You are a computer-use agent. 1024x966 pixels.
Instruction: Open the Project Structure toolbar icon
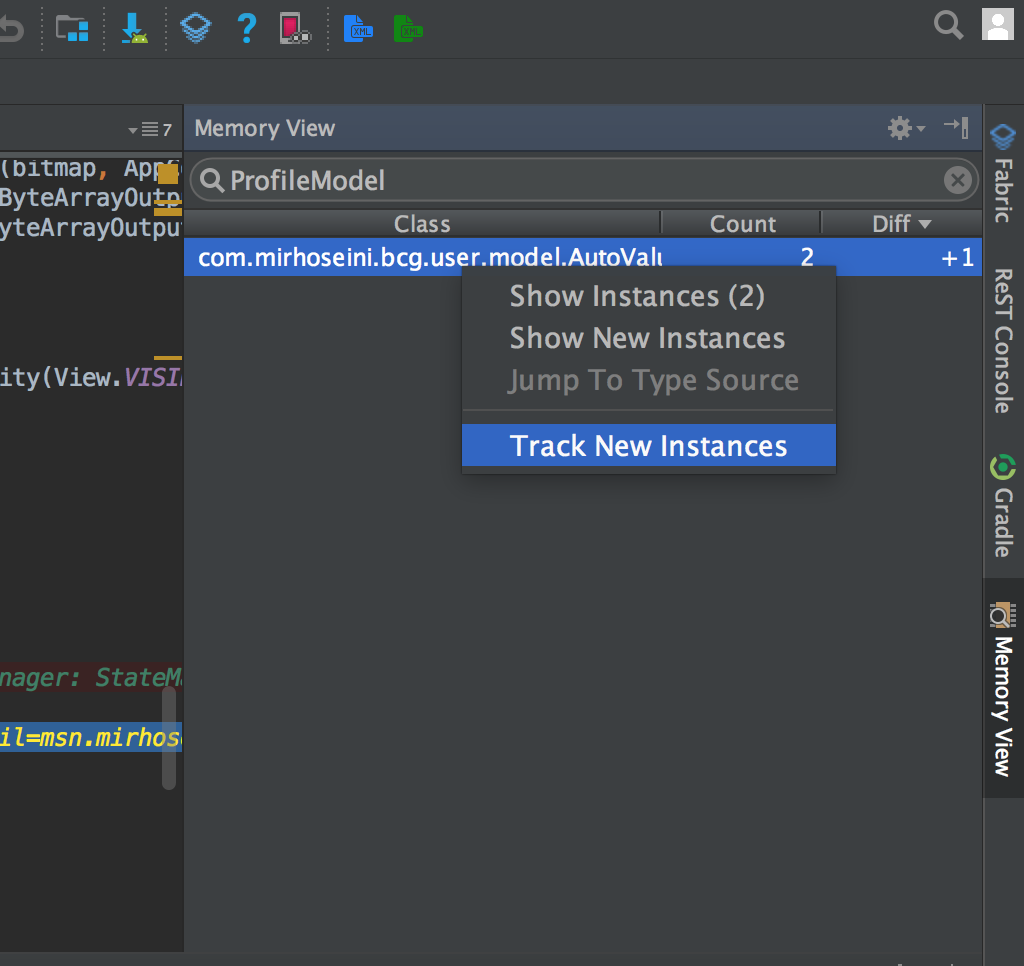(72, 28)
